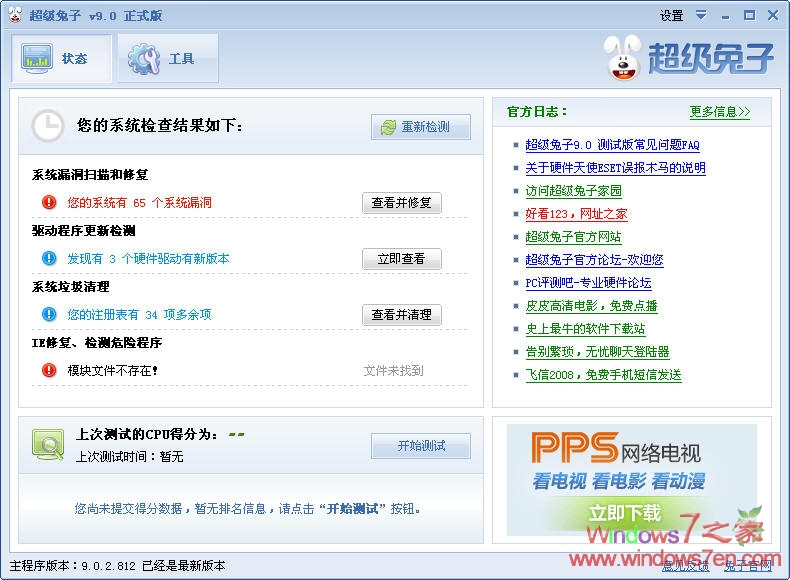The image size is (790, 580).
Task: Expand the dropdown arrow next to 设置
Action: [701, 15]
